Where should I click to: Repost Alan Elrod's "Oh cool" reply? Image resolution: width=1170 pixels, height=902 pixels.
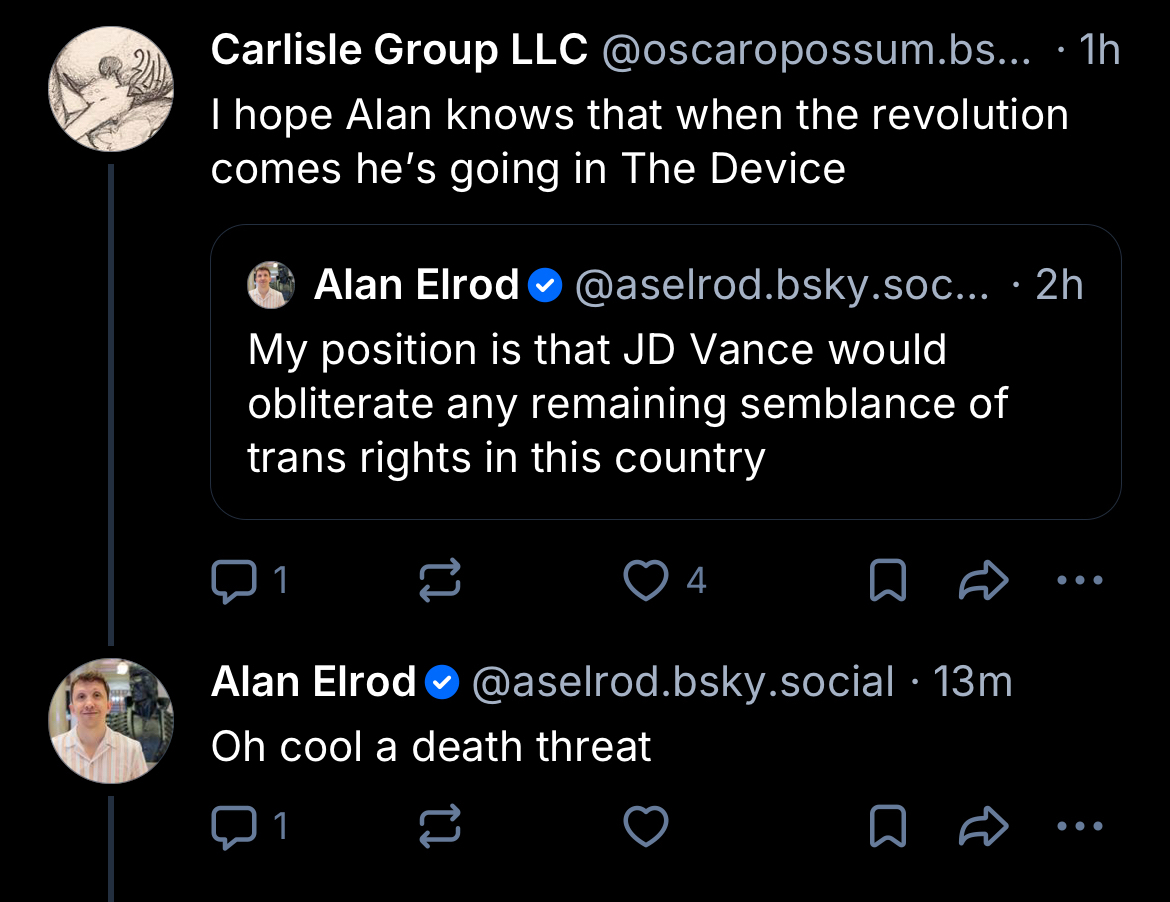(439, 827)
